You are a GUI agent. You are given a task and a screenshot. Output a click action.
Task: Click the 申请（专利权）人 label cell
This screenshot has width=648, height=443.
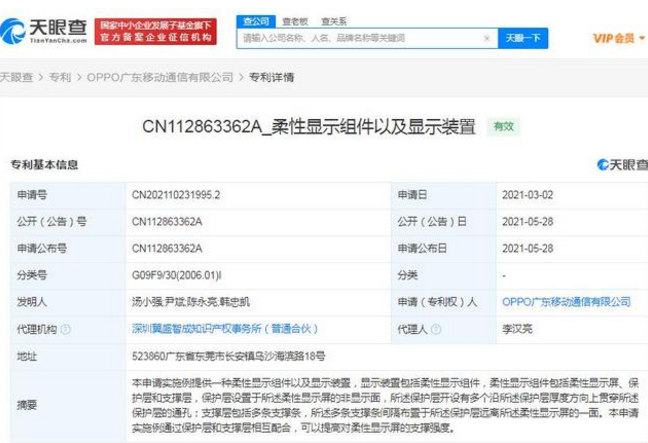click(444, 302)
